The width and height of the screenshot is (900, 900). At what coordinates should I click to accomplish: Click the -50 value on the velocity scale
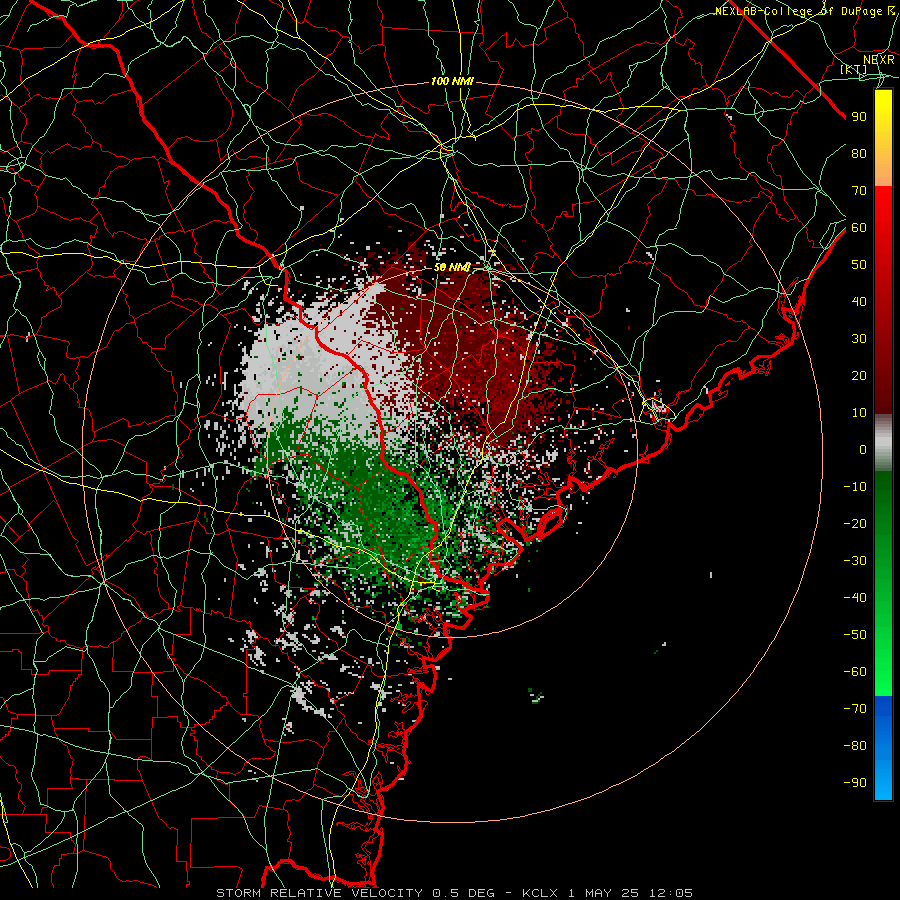[x=855, y=635]
